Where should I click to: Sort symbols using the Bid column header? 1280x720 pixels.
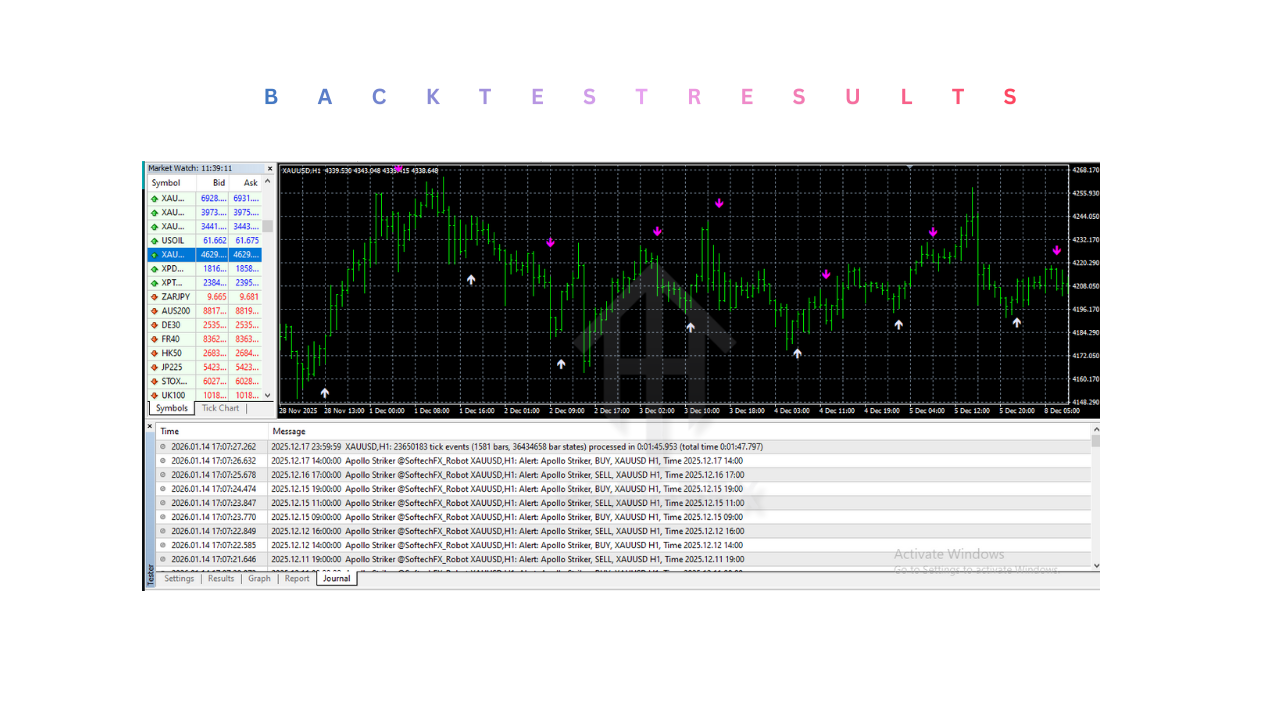coord(218,182)
